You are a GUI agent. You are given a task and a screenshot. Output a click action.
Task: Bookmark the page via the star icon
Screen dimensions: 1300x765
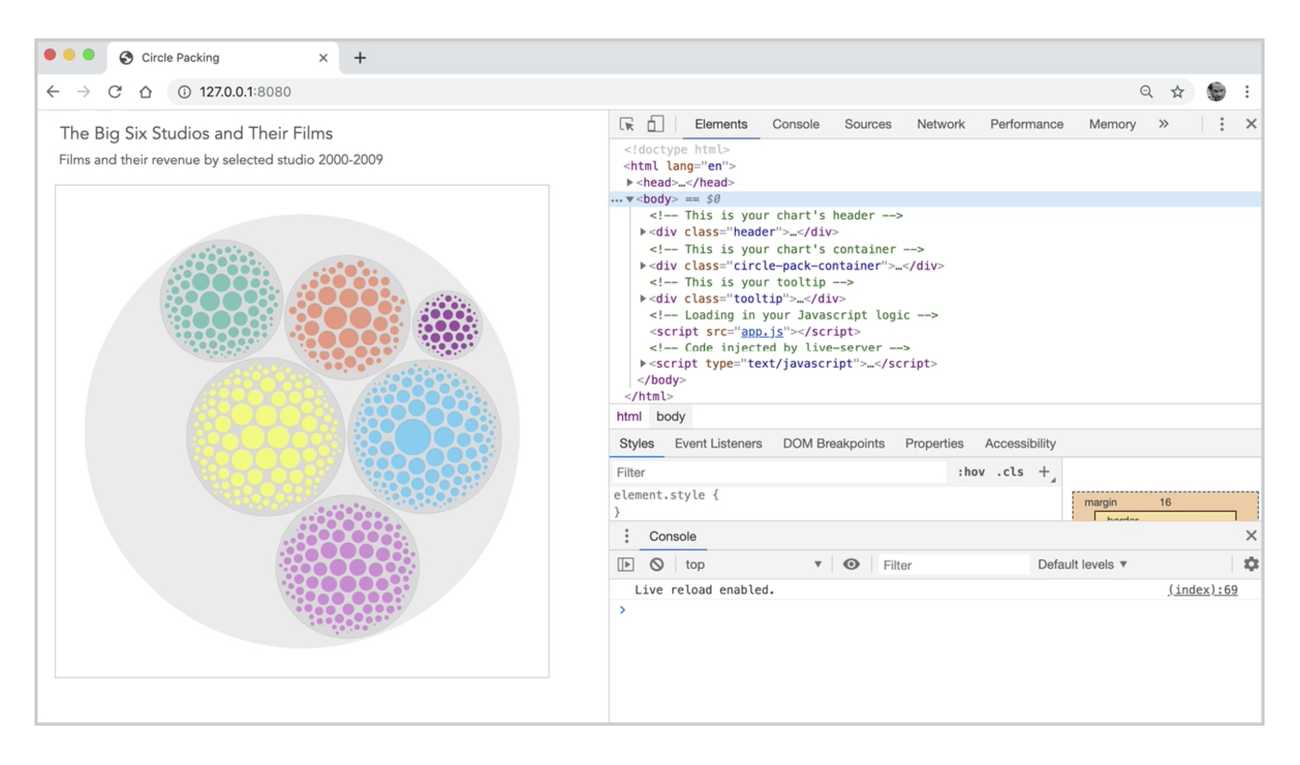click(x=1178, y=91)
